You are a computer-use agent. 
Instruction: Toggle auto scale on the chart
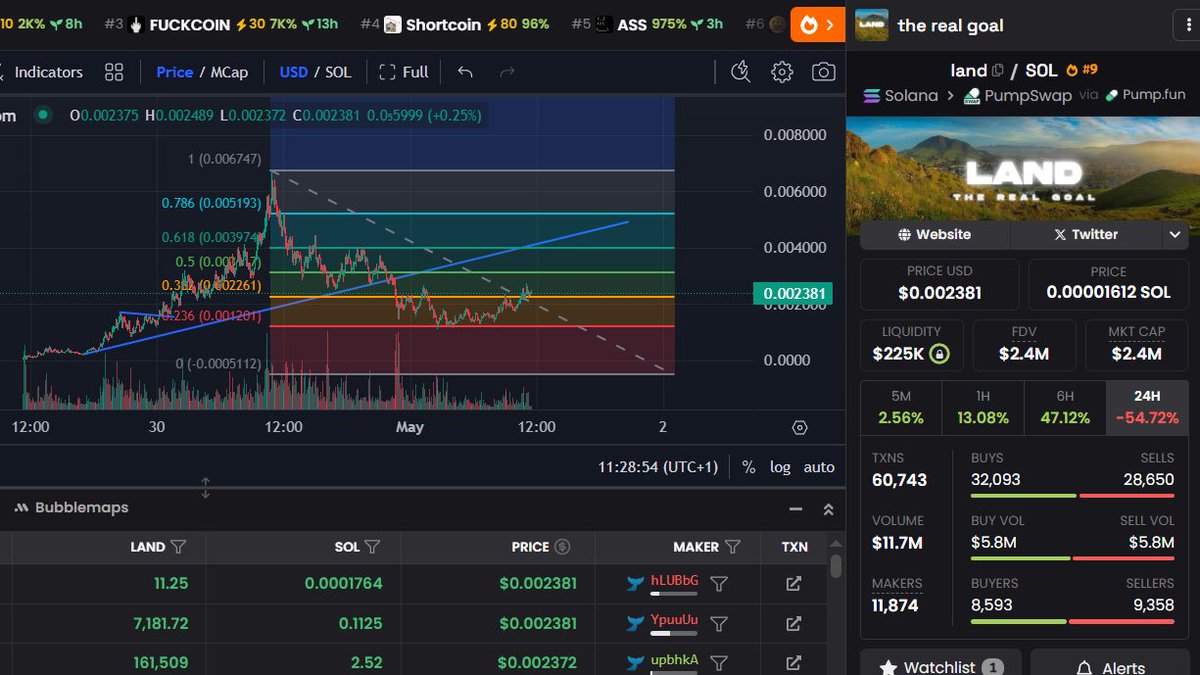click(819, 467)
